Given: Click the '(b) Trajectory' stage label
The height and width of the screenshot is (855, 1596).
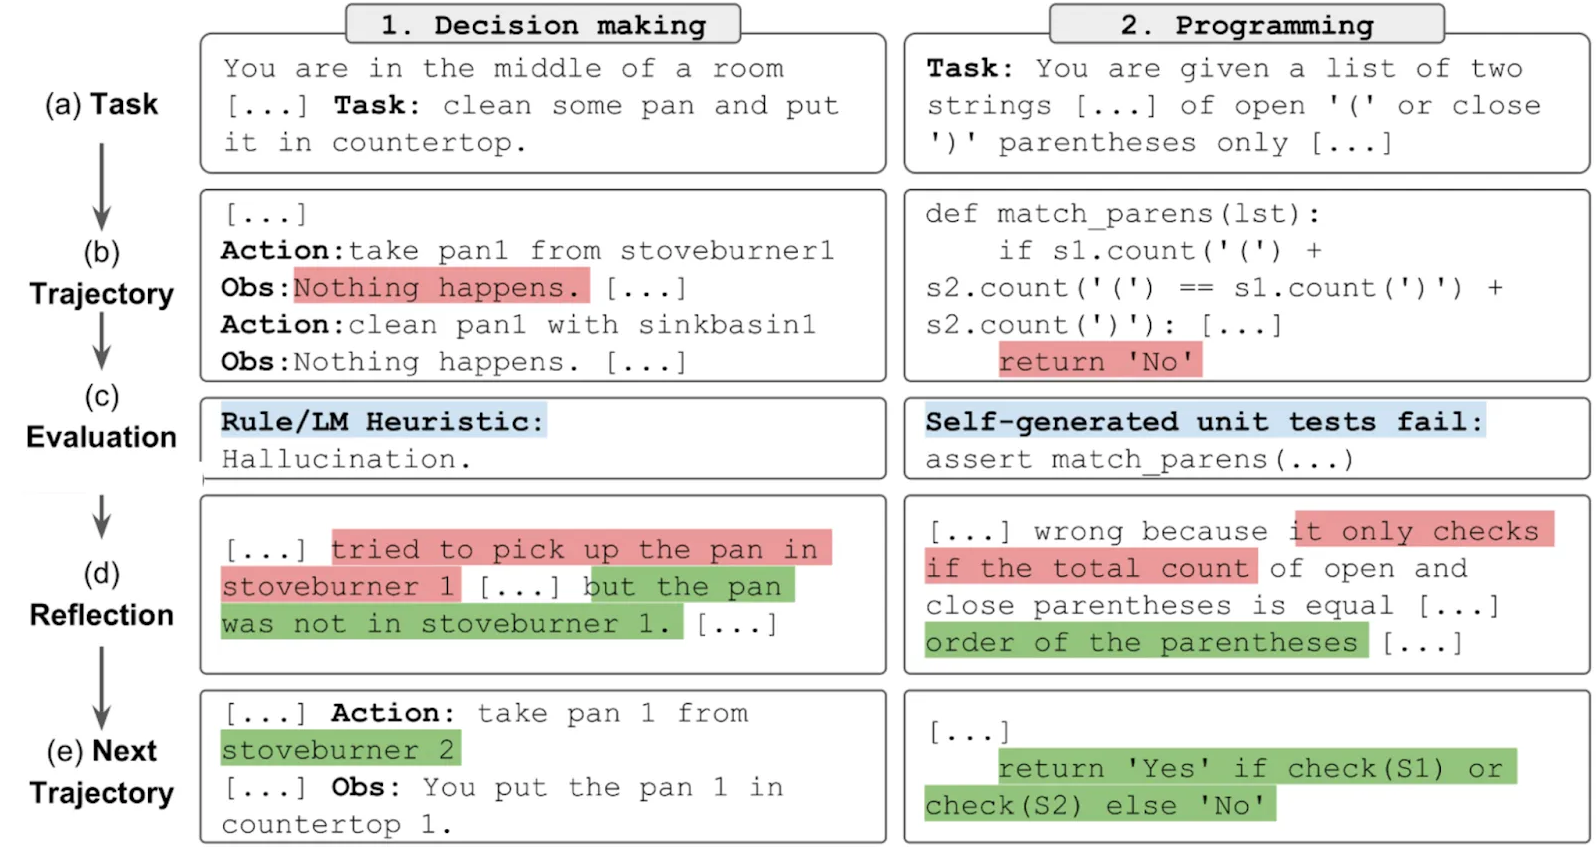Looking at the screenshot, I should click(101, 272).
